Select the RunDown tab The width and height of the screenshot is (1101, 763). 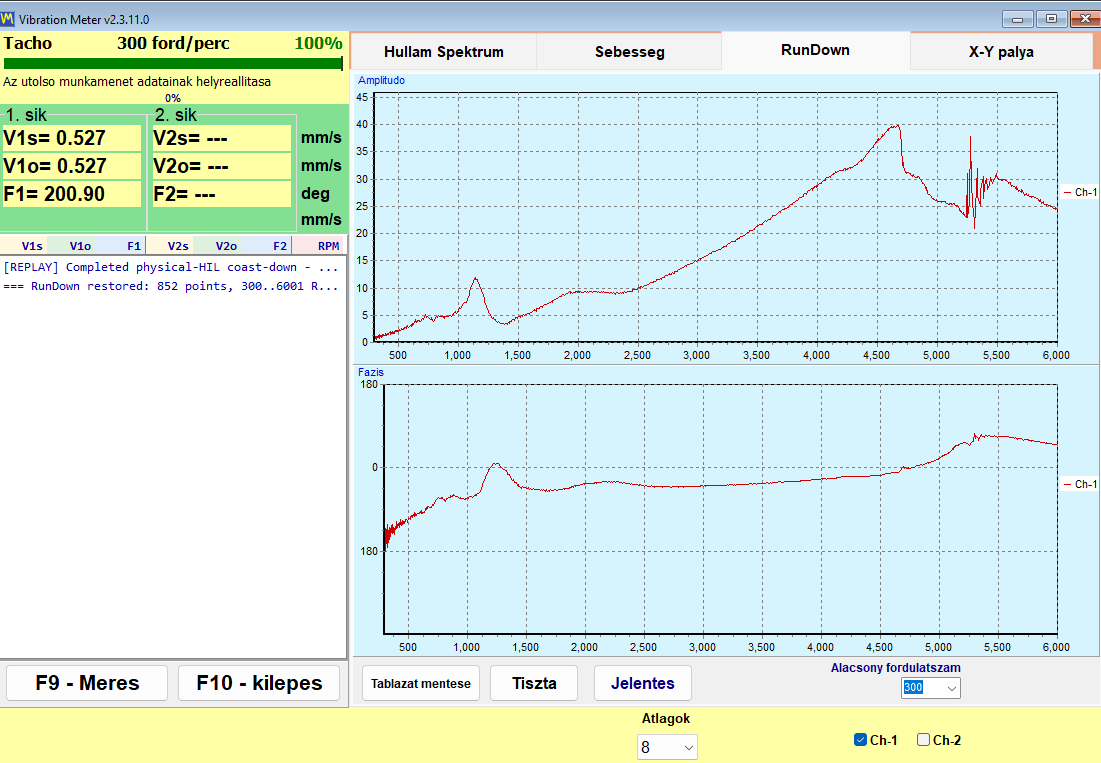[815, 50]
